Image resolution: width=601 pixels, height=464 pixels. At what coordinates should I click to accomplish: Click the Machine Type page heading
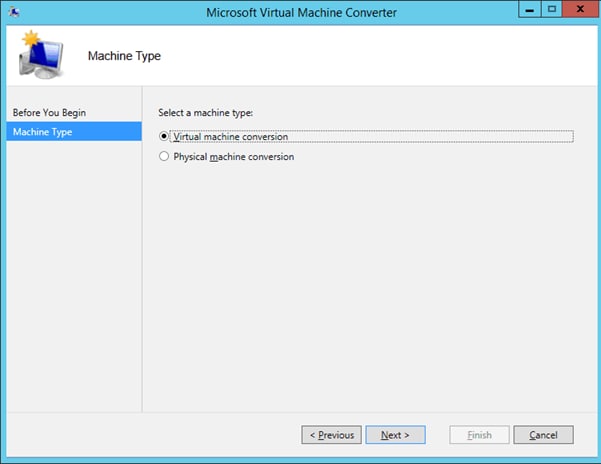pyautogui.click(x=124, y=56)
